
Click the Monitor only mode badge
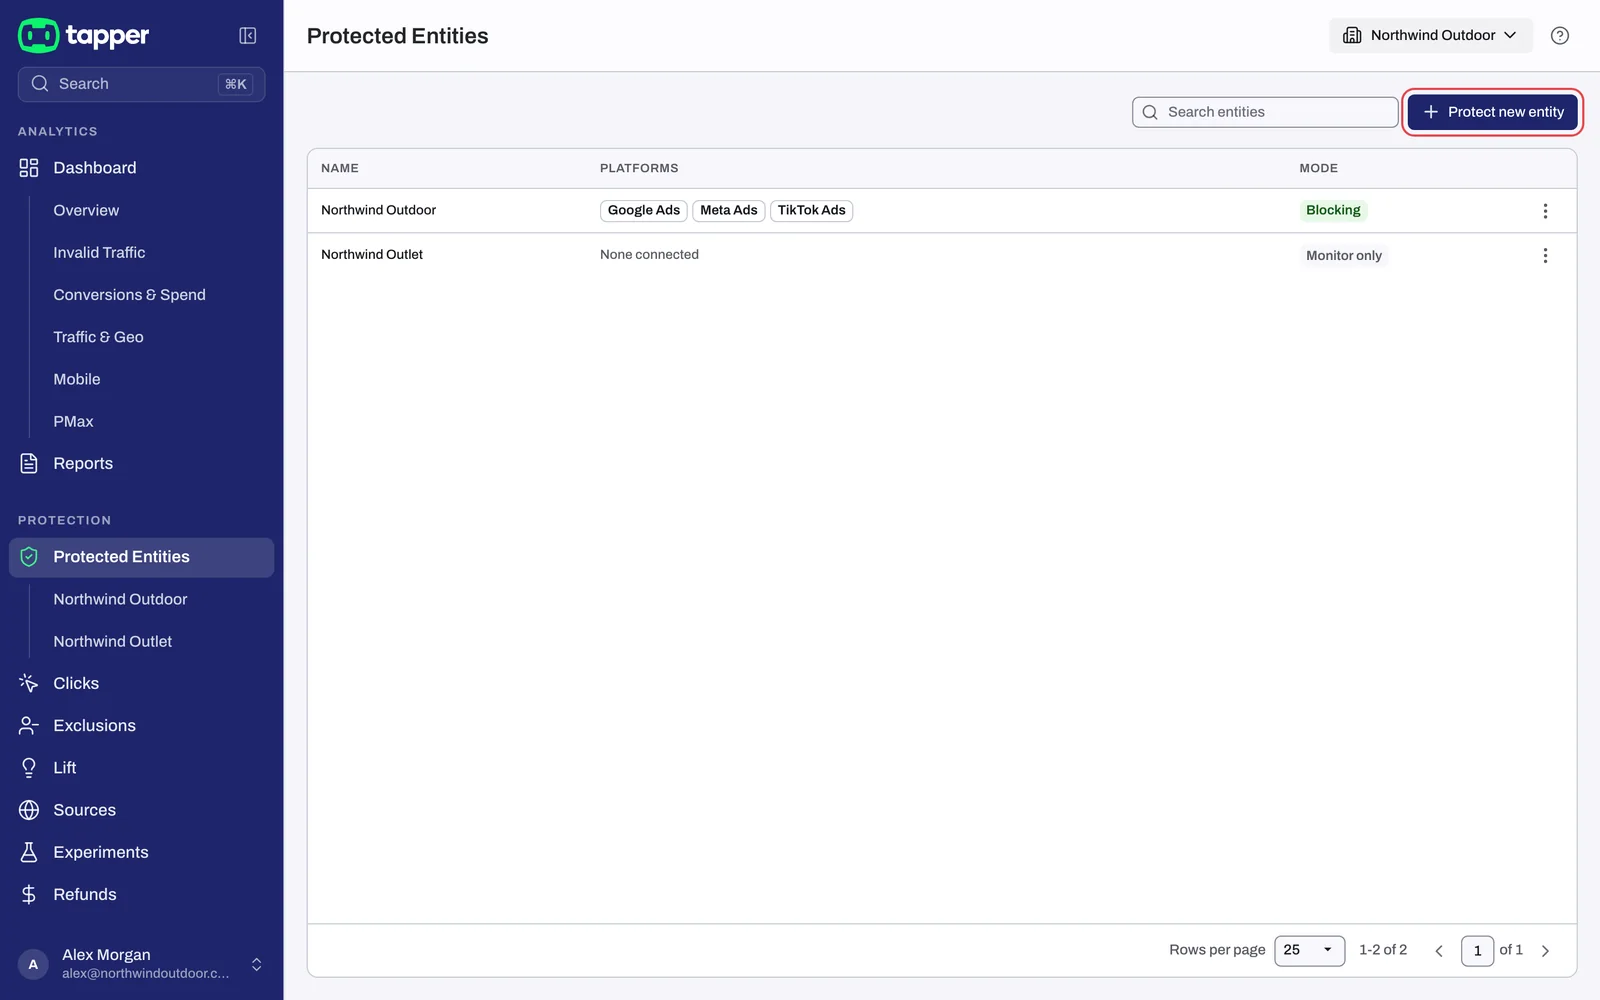click(1343, 255)
